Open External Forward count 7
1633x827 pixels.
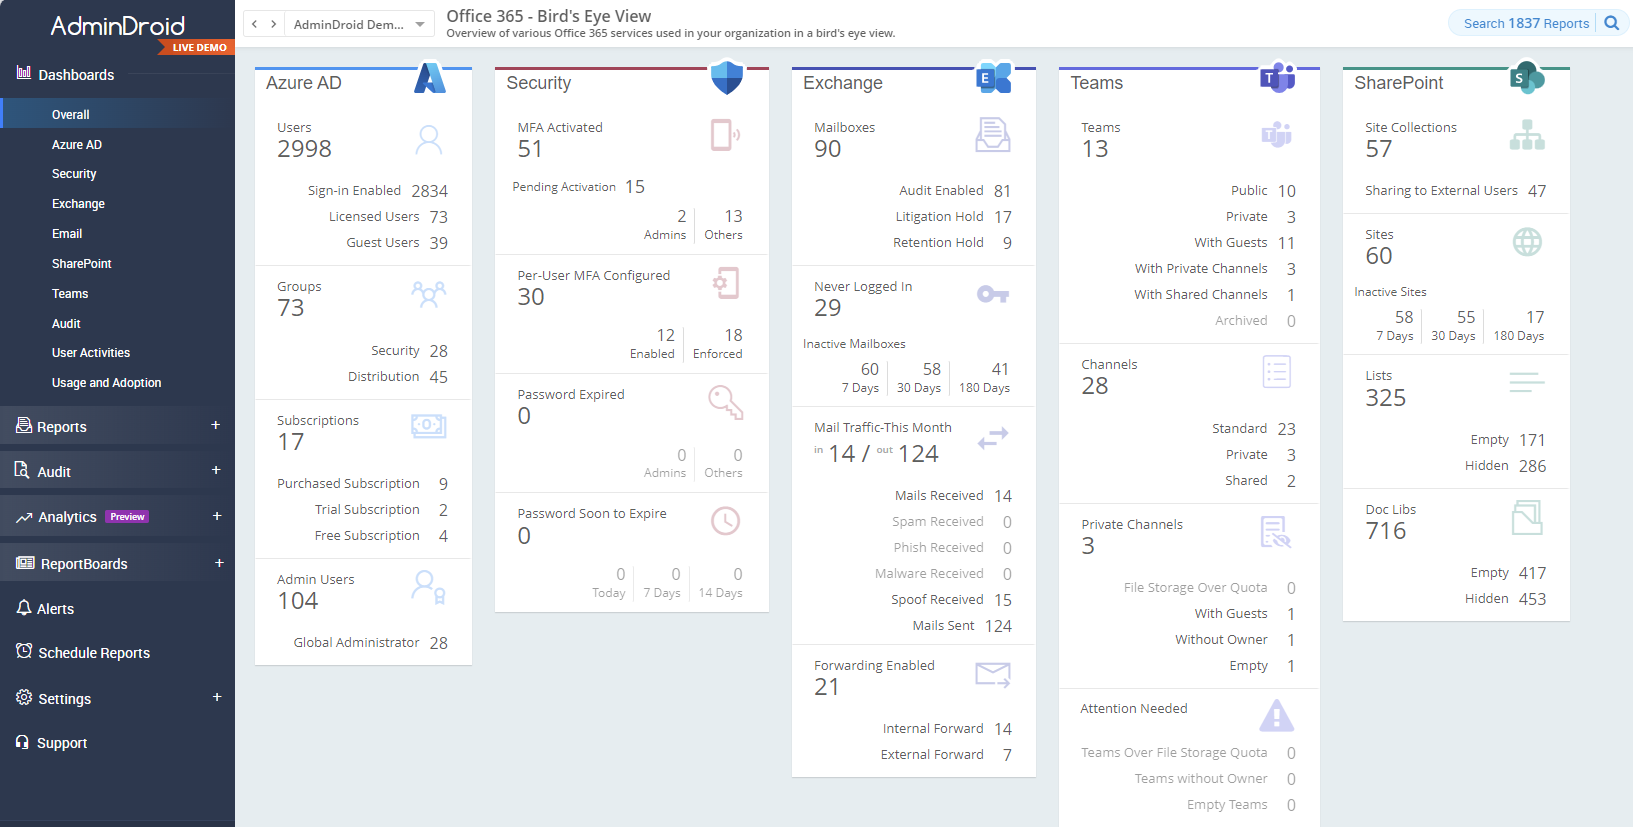(x=1007, y=755)
